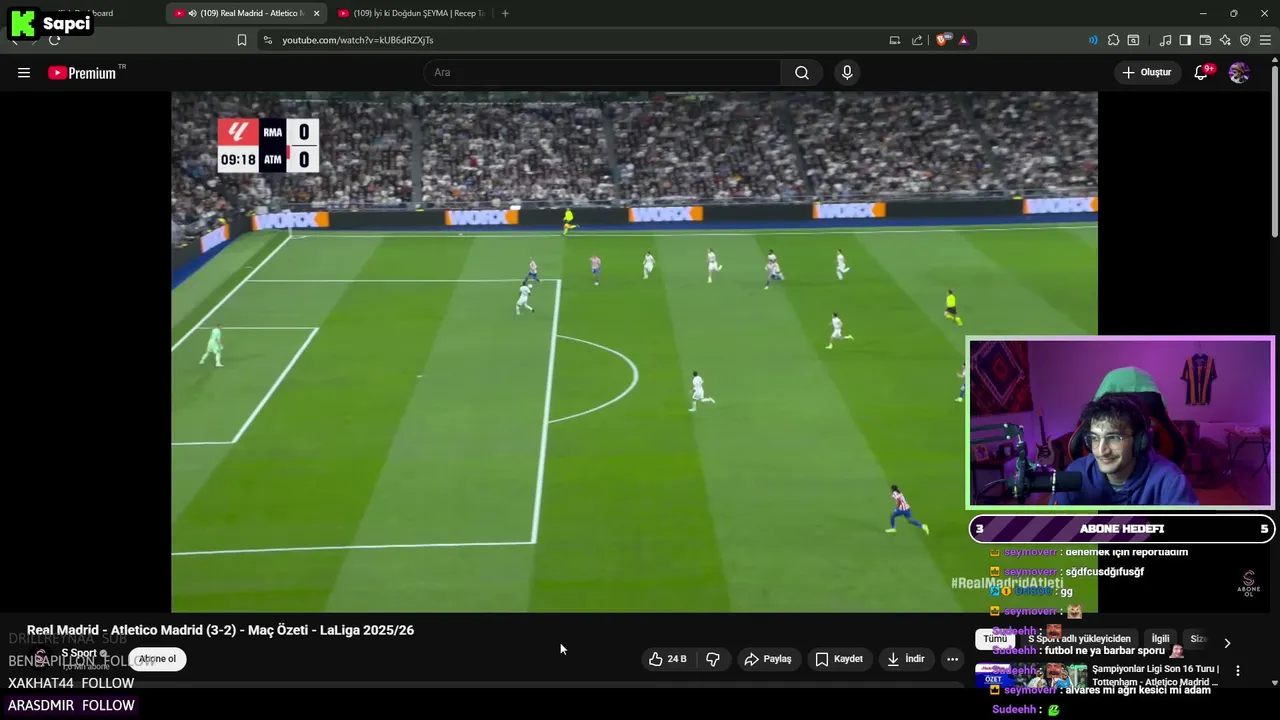This screenshot has height=720, width=1280.
Task: Start voice search with microphone icon
Action: tap(847, 73)
